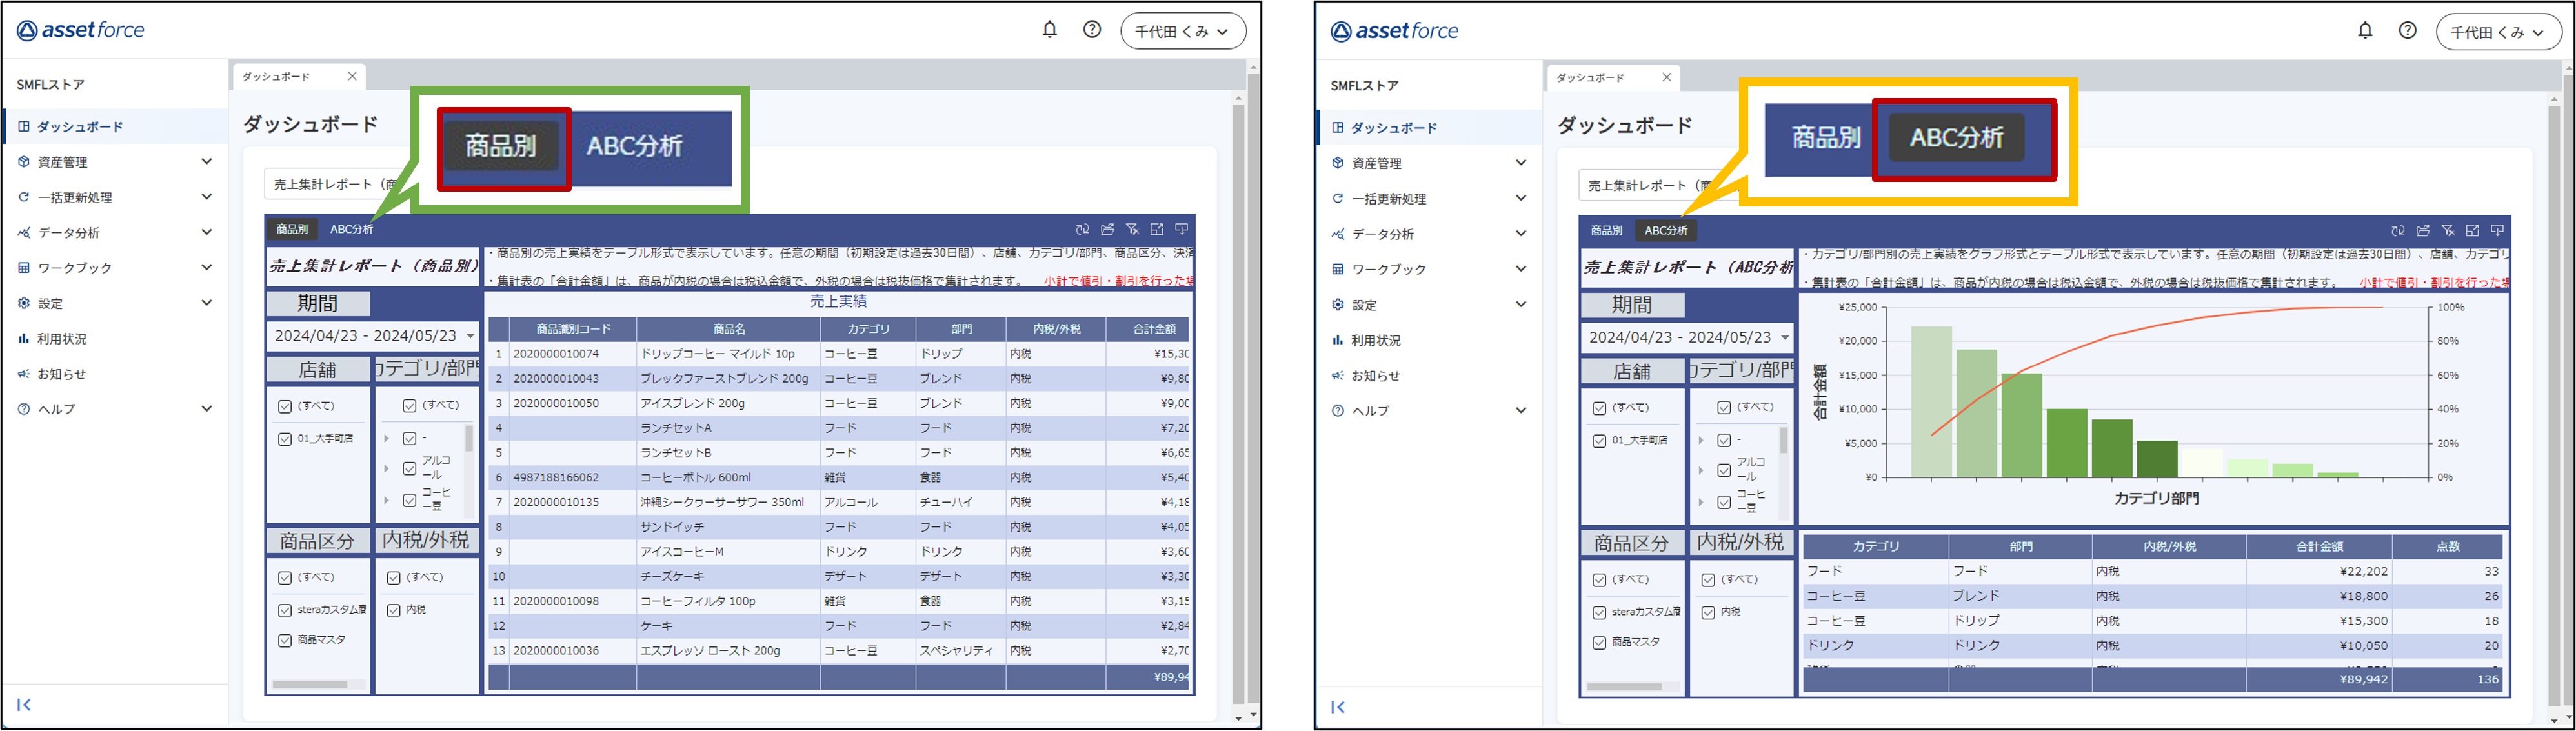This screenshot has width=2576, height=731.
Task: Click refresh icon in left dashboard toolbar
Action: pos(1082,229)
